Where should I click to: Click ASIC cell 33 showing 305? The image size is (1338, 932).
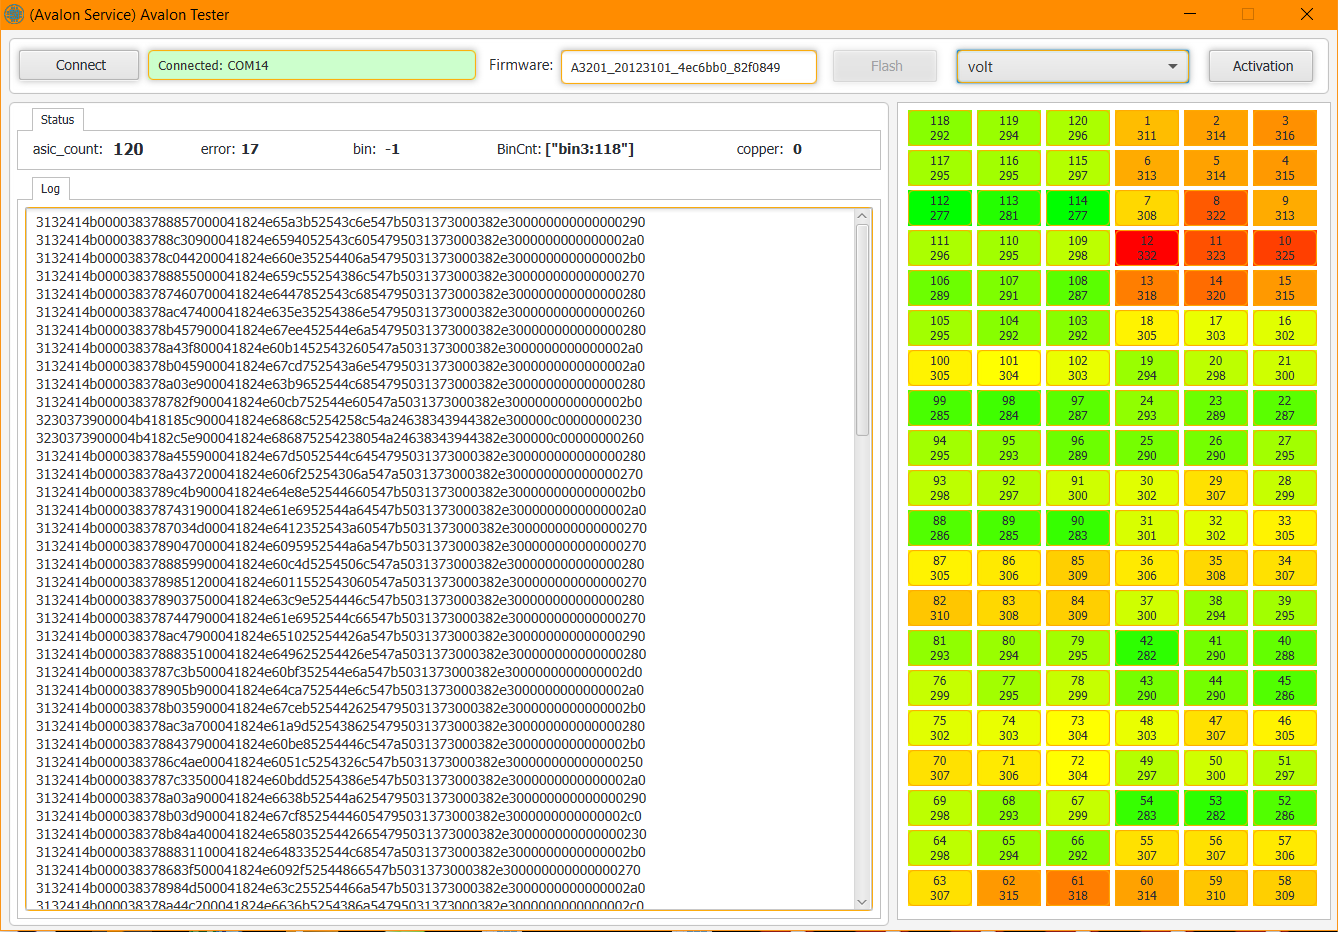[x=1285, y=528]
